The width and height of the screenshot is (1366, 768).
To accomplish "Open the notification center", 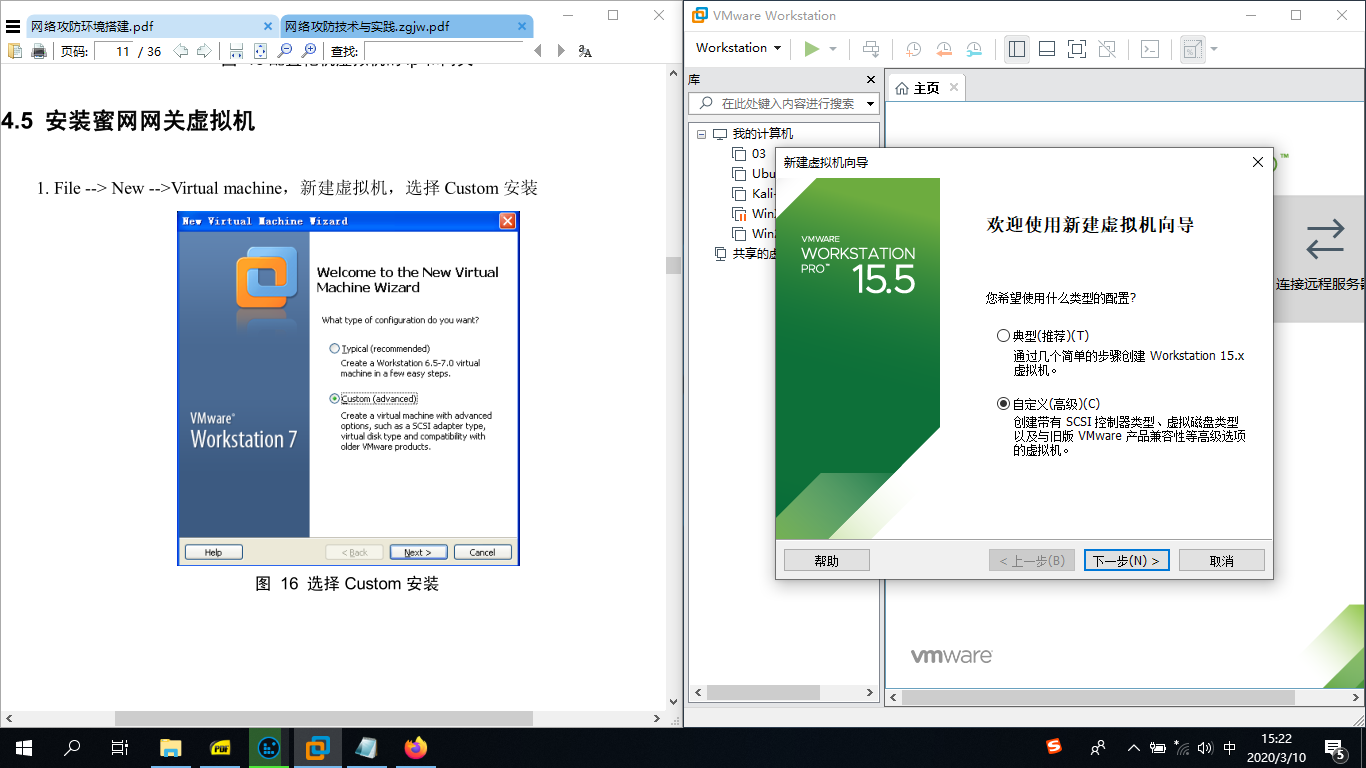I will point(1335,748).
